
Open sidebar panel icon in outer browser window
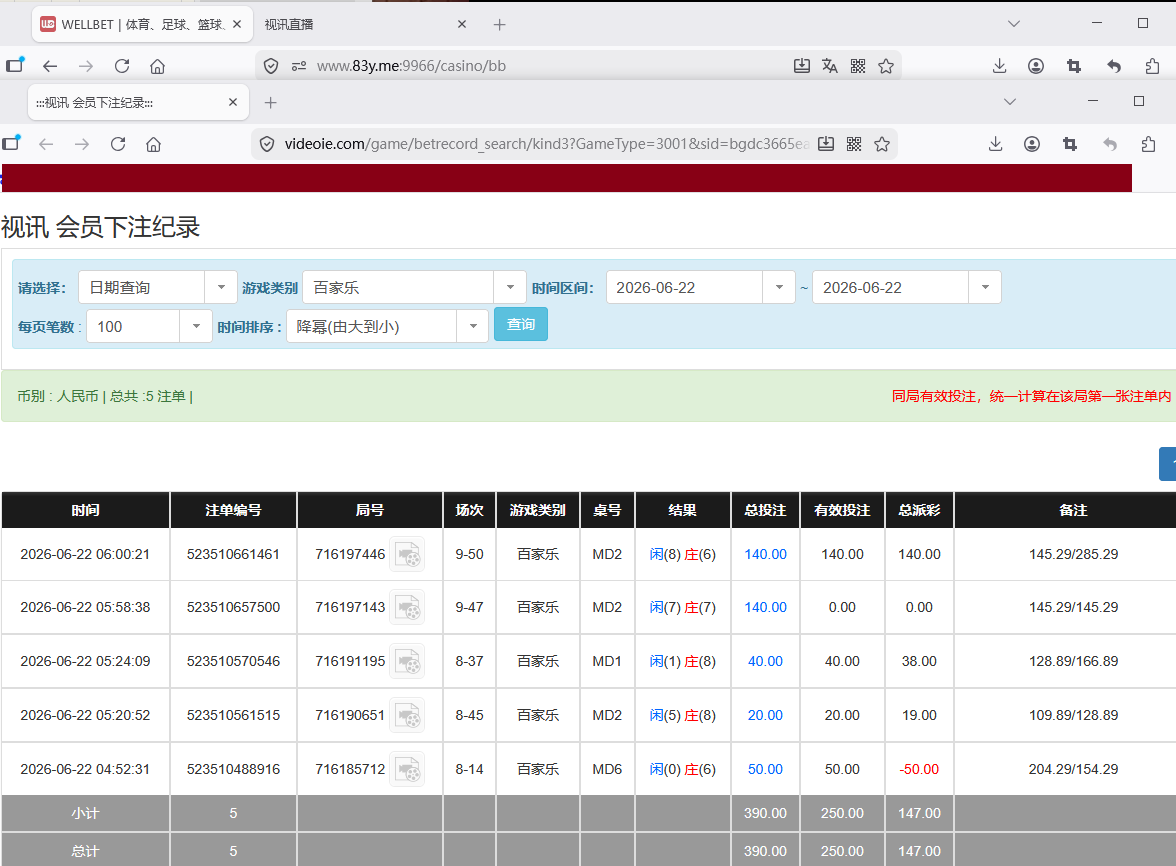coord(14,65)
